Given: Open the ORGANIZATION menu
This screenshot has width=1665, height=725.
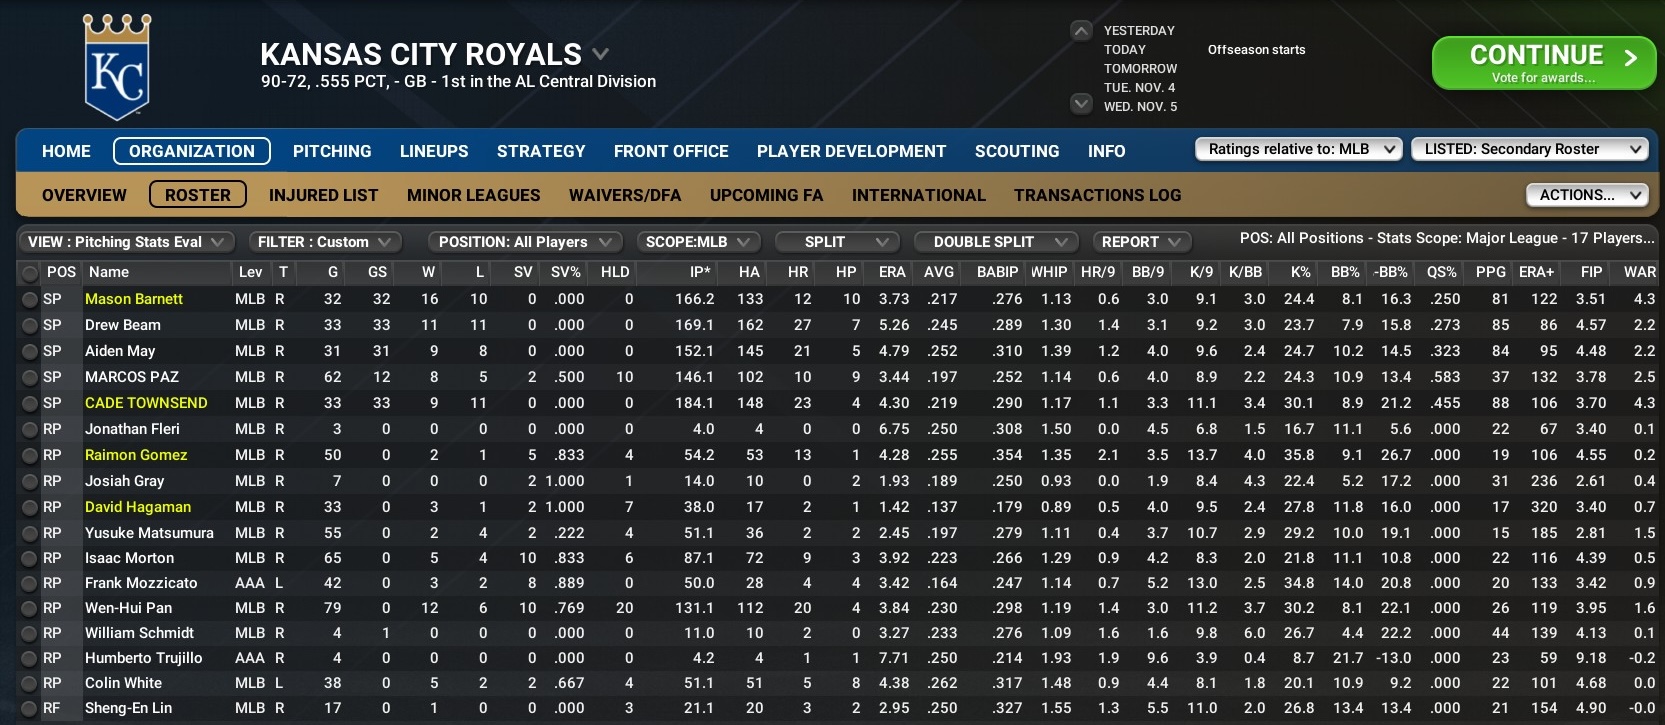Looking at the screenshot, I should pyautogui.click(x=192, y=151).
